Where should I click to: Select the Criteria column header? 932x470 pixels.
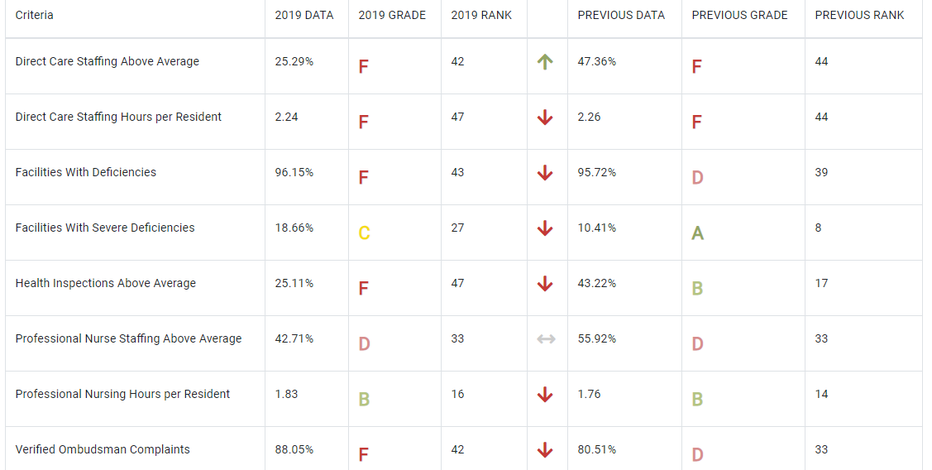tap(34, 15)
